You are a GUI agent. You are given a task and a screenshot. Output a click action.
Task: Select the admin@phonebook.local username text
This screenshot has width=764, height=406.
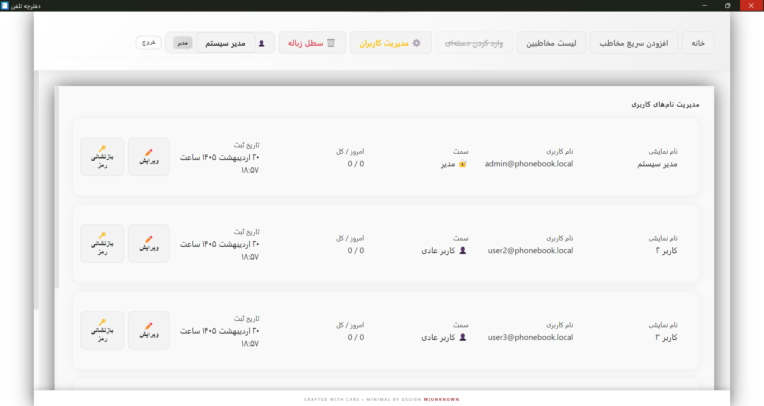coord(529,164)
